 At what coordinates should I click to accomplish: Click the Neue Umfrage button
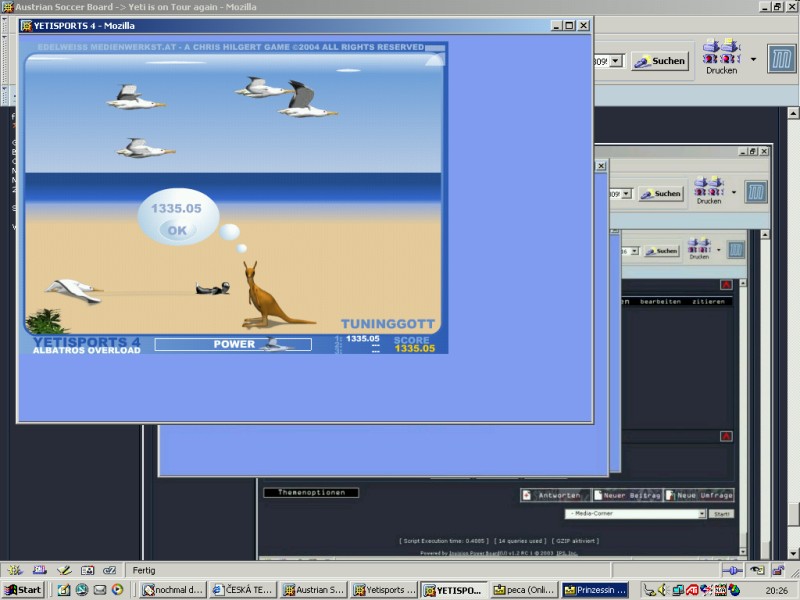[699, 495]
